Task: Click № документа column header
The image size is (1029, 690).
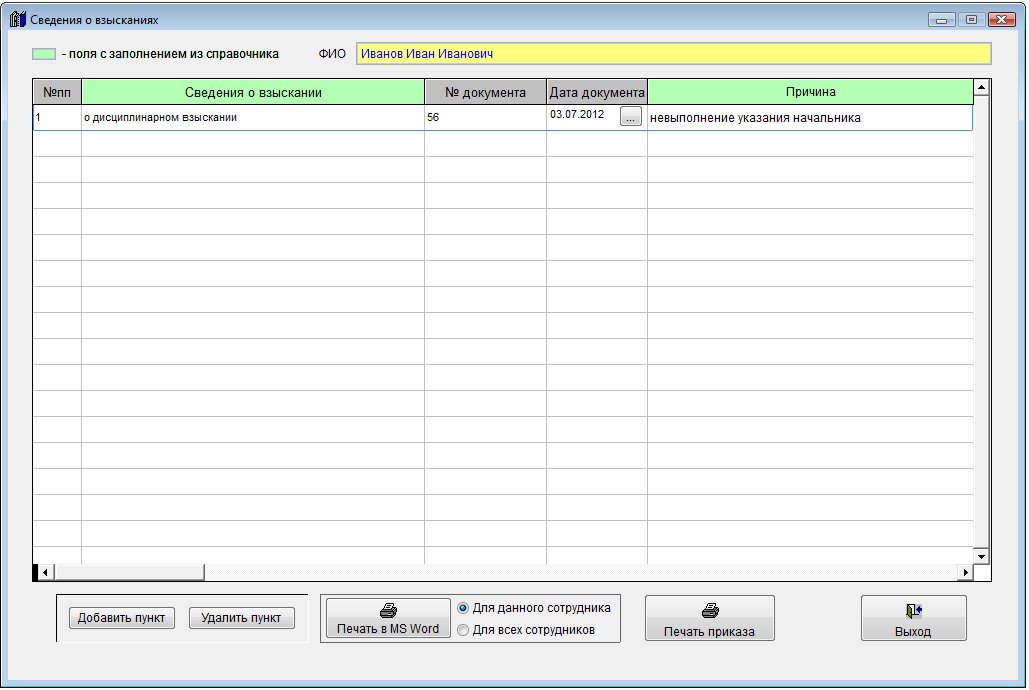Action: (x=486, y=92)
